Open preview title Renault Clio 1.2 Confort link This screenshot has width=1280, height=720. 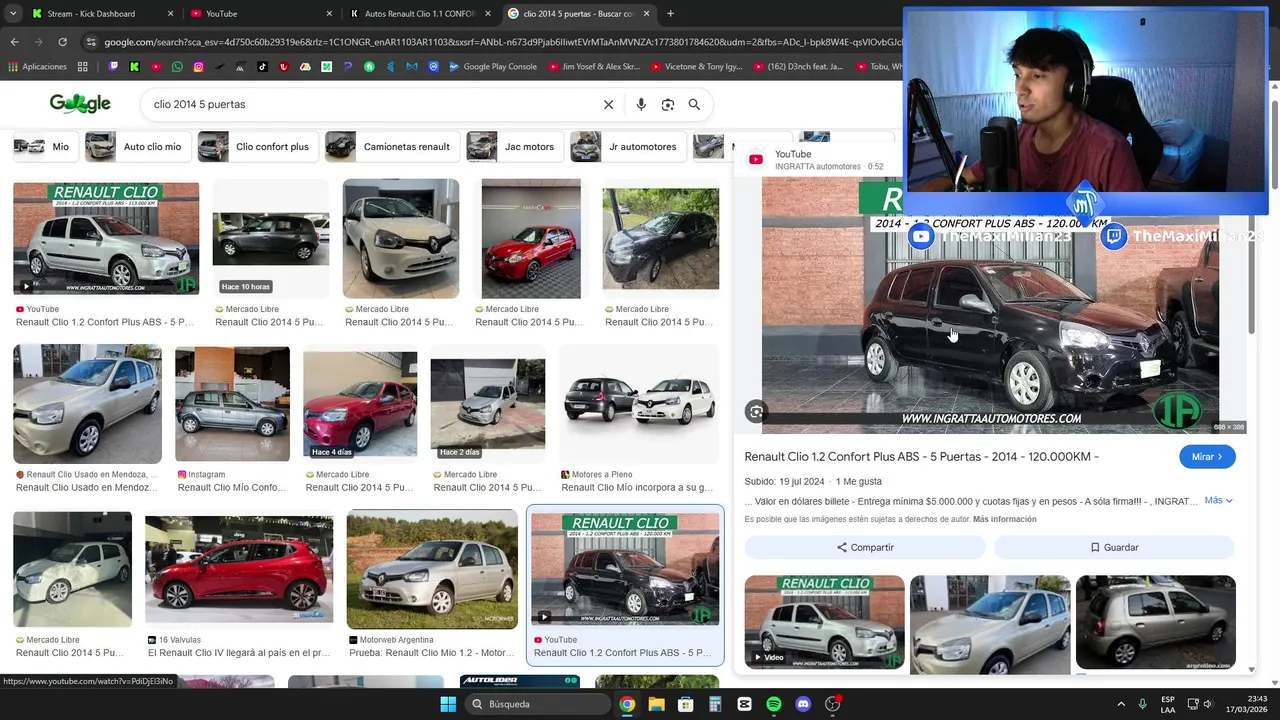(x=921, y=457)
